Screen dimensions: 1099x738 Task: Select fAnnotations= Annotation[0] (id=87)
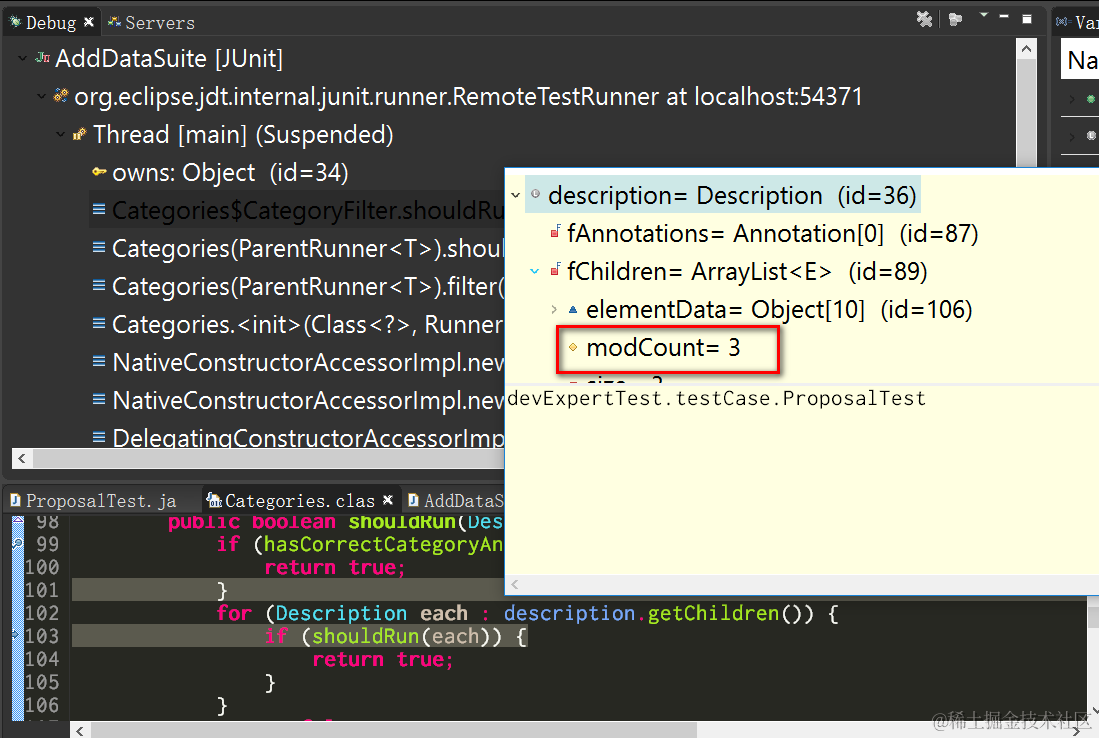772,233
